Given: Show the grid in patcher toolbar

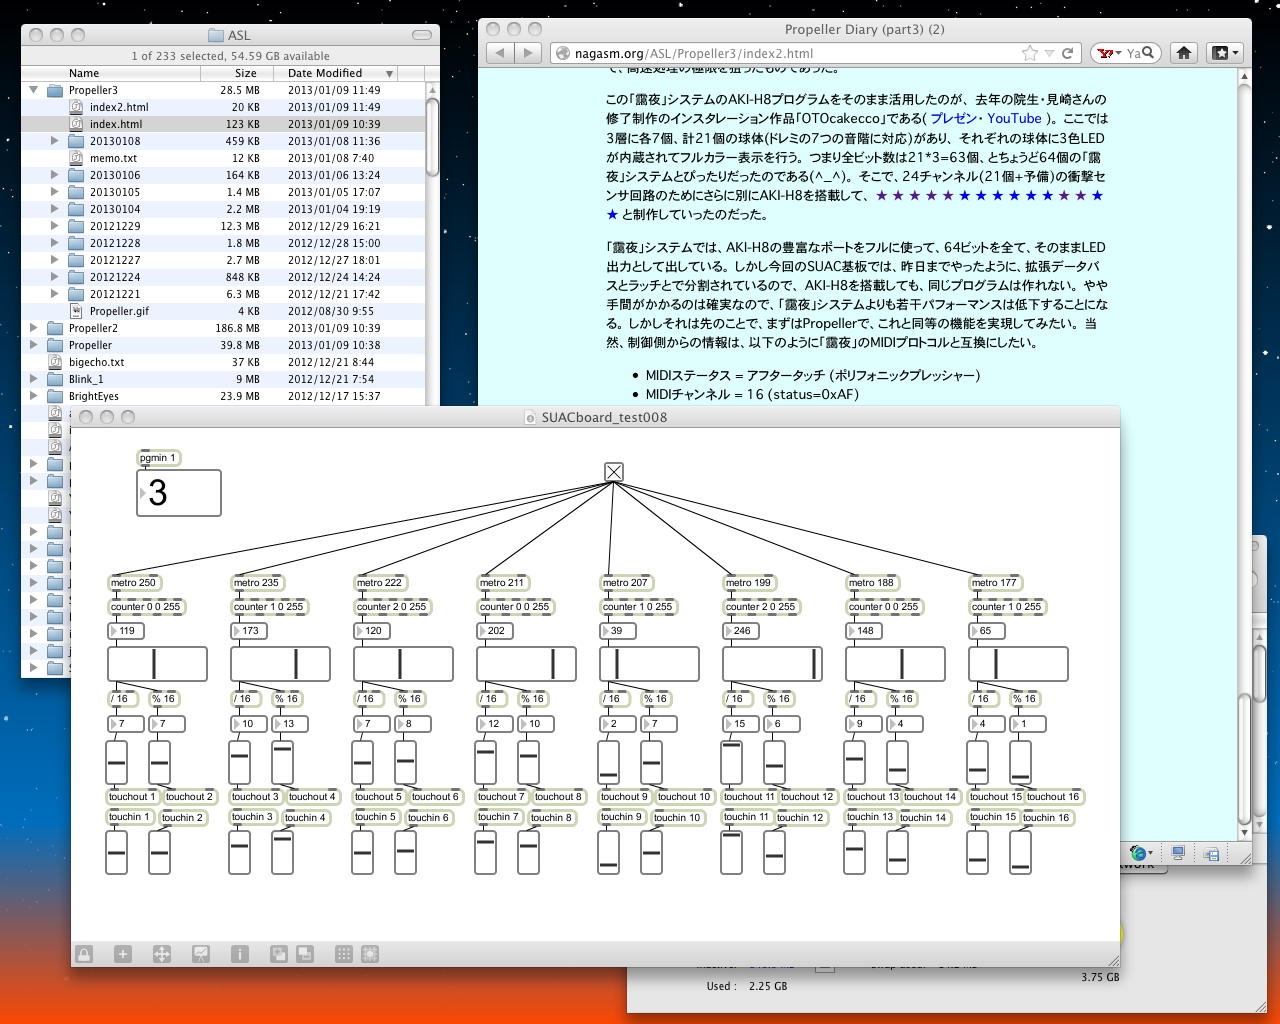Looking at the screenshot, I should click(x=343, y=954).
